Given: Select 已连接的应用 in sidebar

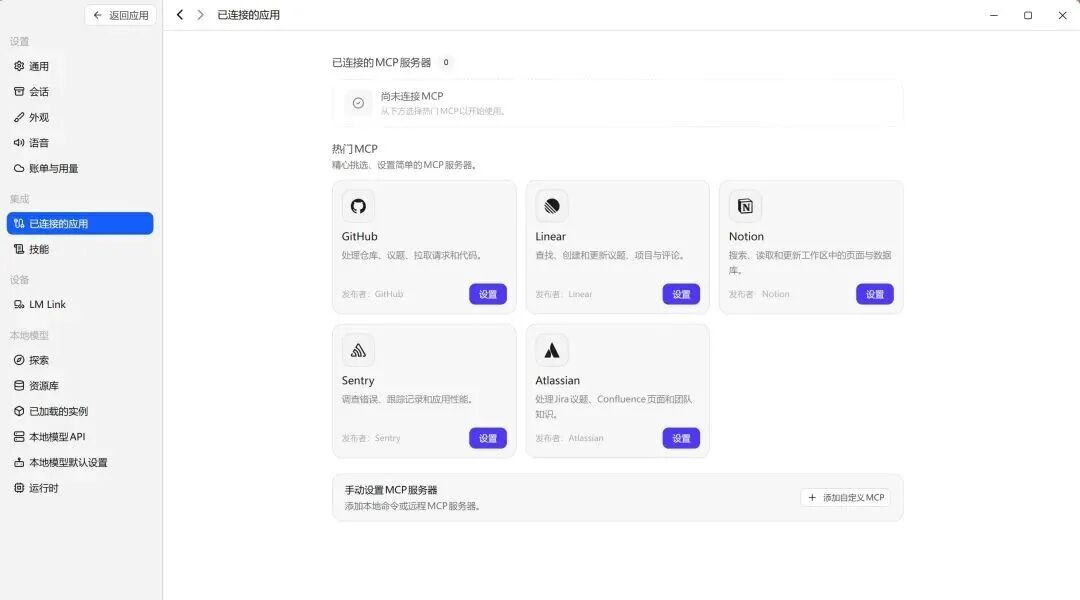Looking at the screenshot, I should coord(80,223).
